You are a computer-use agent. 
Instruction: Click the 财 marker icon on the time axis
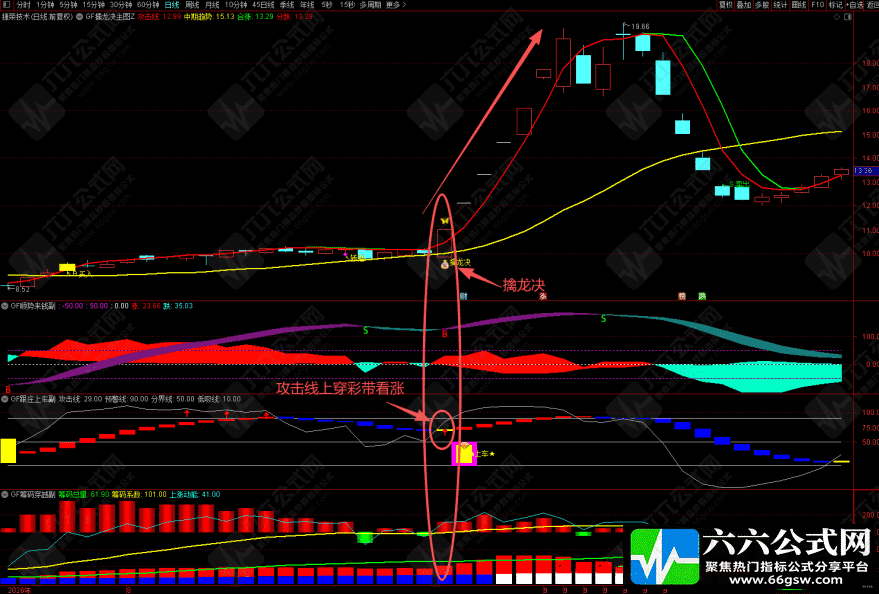coord(464,296)
